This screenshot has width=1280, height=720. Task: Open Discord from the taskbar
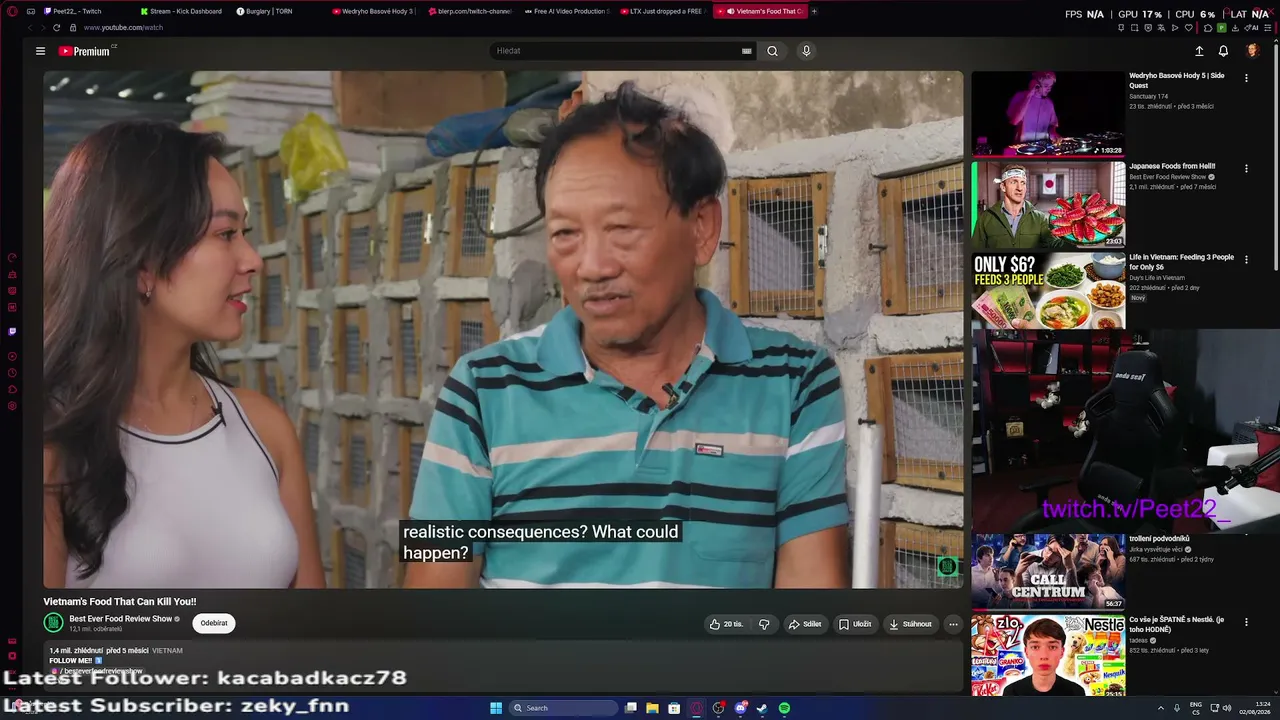pos(740,708)
